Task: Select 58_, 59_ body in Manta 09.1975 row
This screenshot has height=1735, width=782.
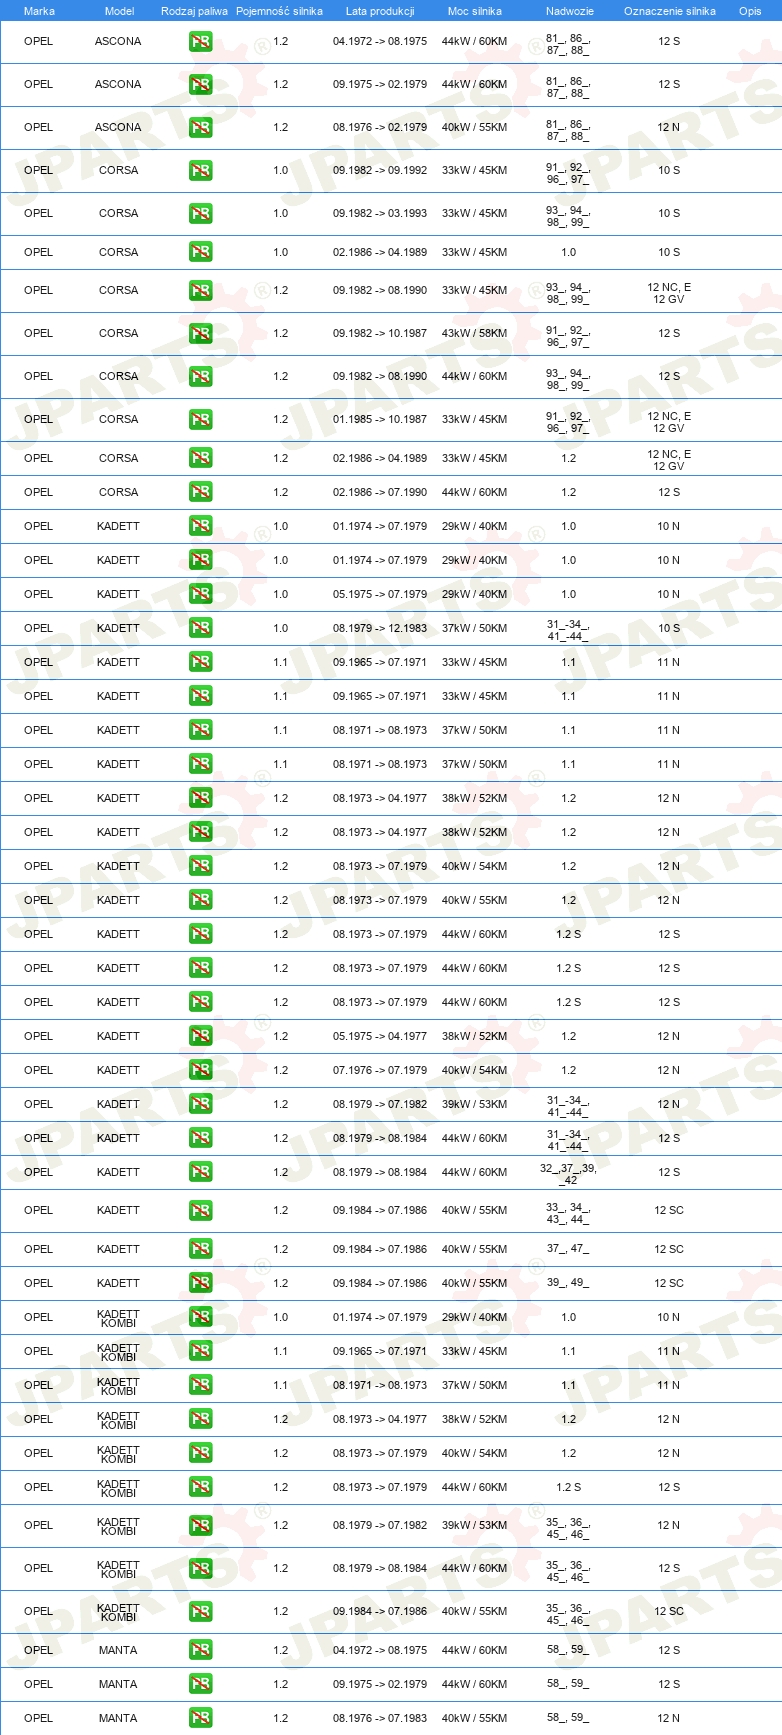Action: click(x=568, y=1685)
